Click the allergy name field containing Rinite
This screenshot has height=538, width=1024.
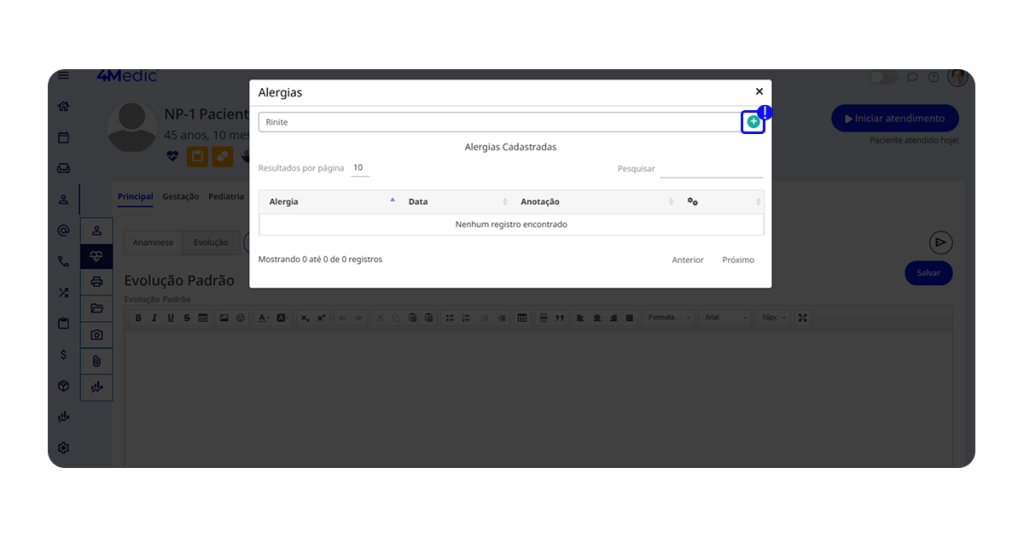[x=497, y=122]
